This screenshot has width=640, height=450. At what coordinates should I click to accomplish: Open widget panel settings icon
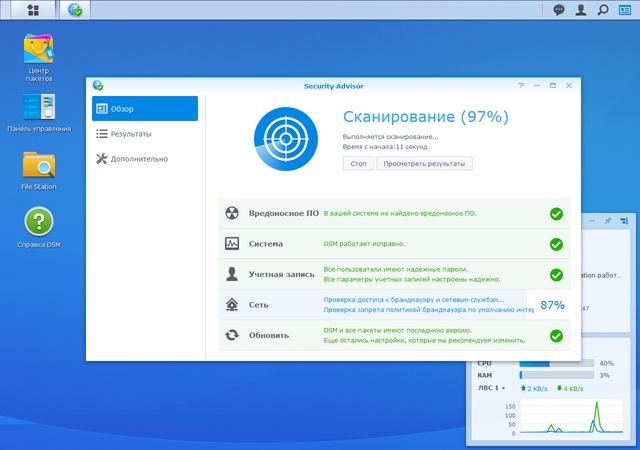point(624,221)
